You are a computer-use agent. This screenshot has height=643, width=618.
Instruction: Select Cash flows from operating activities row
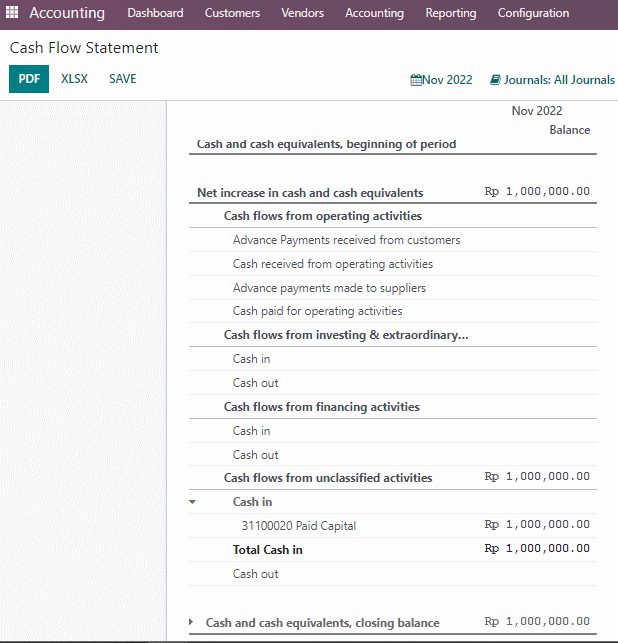(x=392, y=216)
